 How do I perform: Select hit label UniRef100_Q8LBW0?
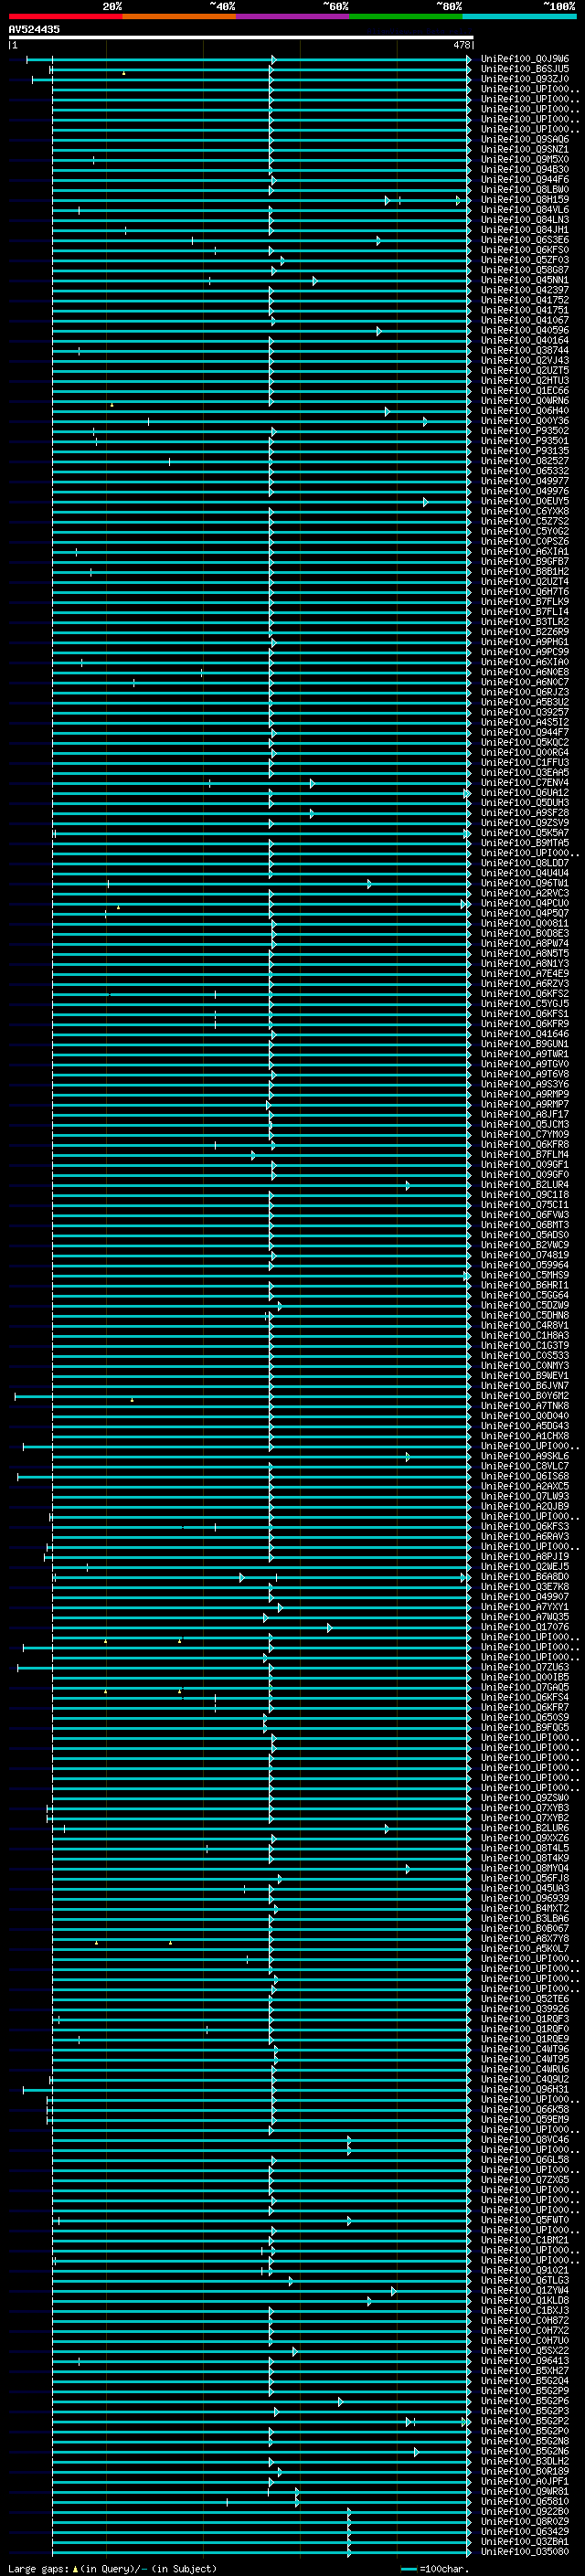click(525, 190)
